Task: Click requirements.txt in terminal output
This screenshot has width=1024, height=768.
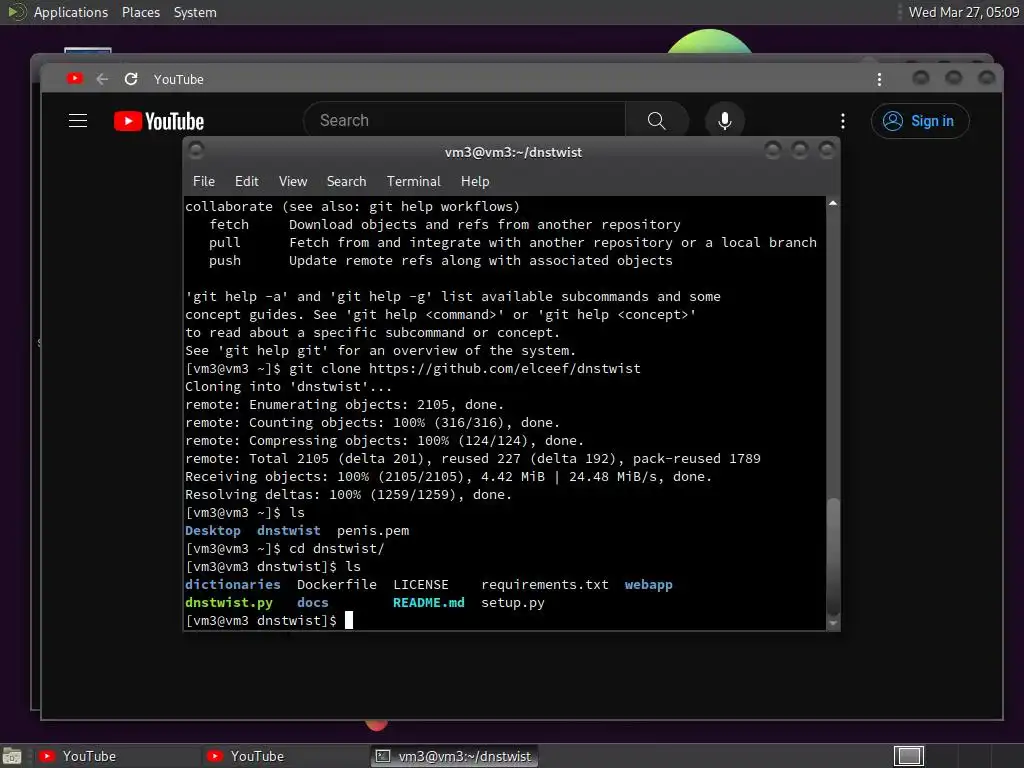Action: [x=545, y=584]
